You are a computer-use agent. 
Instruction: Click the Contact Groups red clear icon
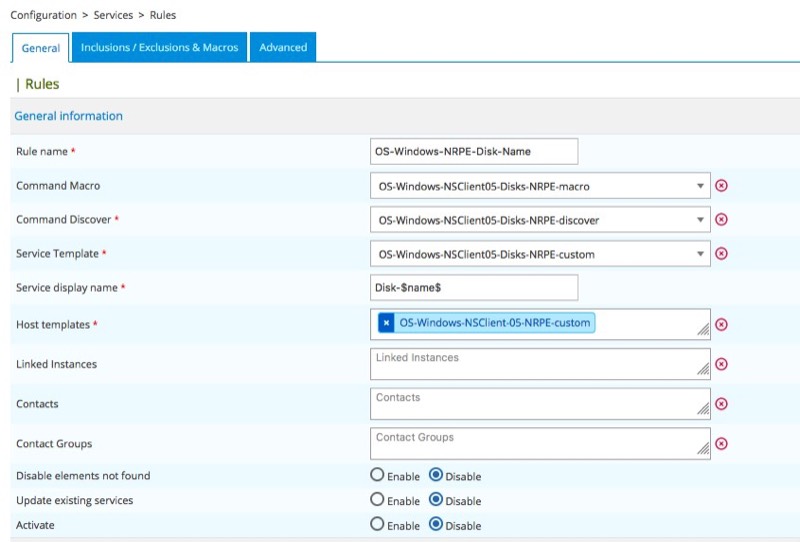(x=721, y=444)
